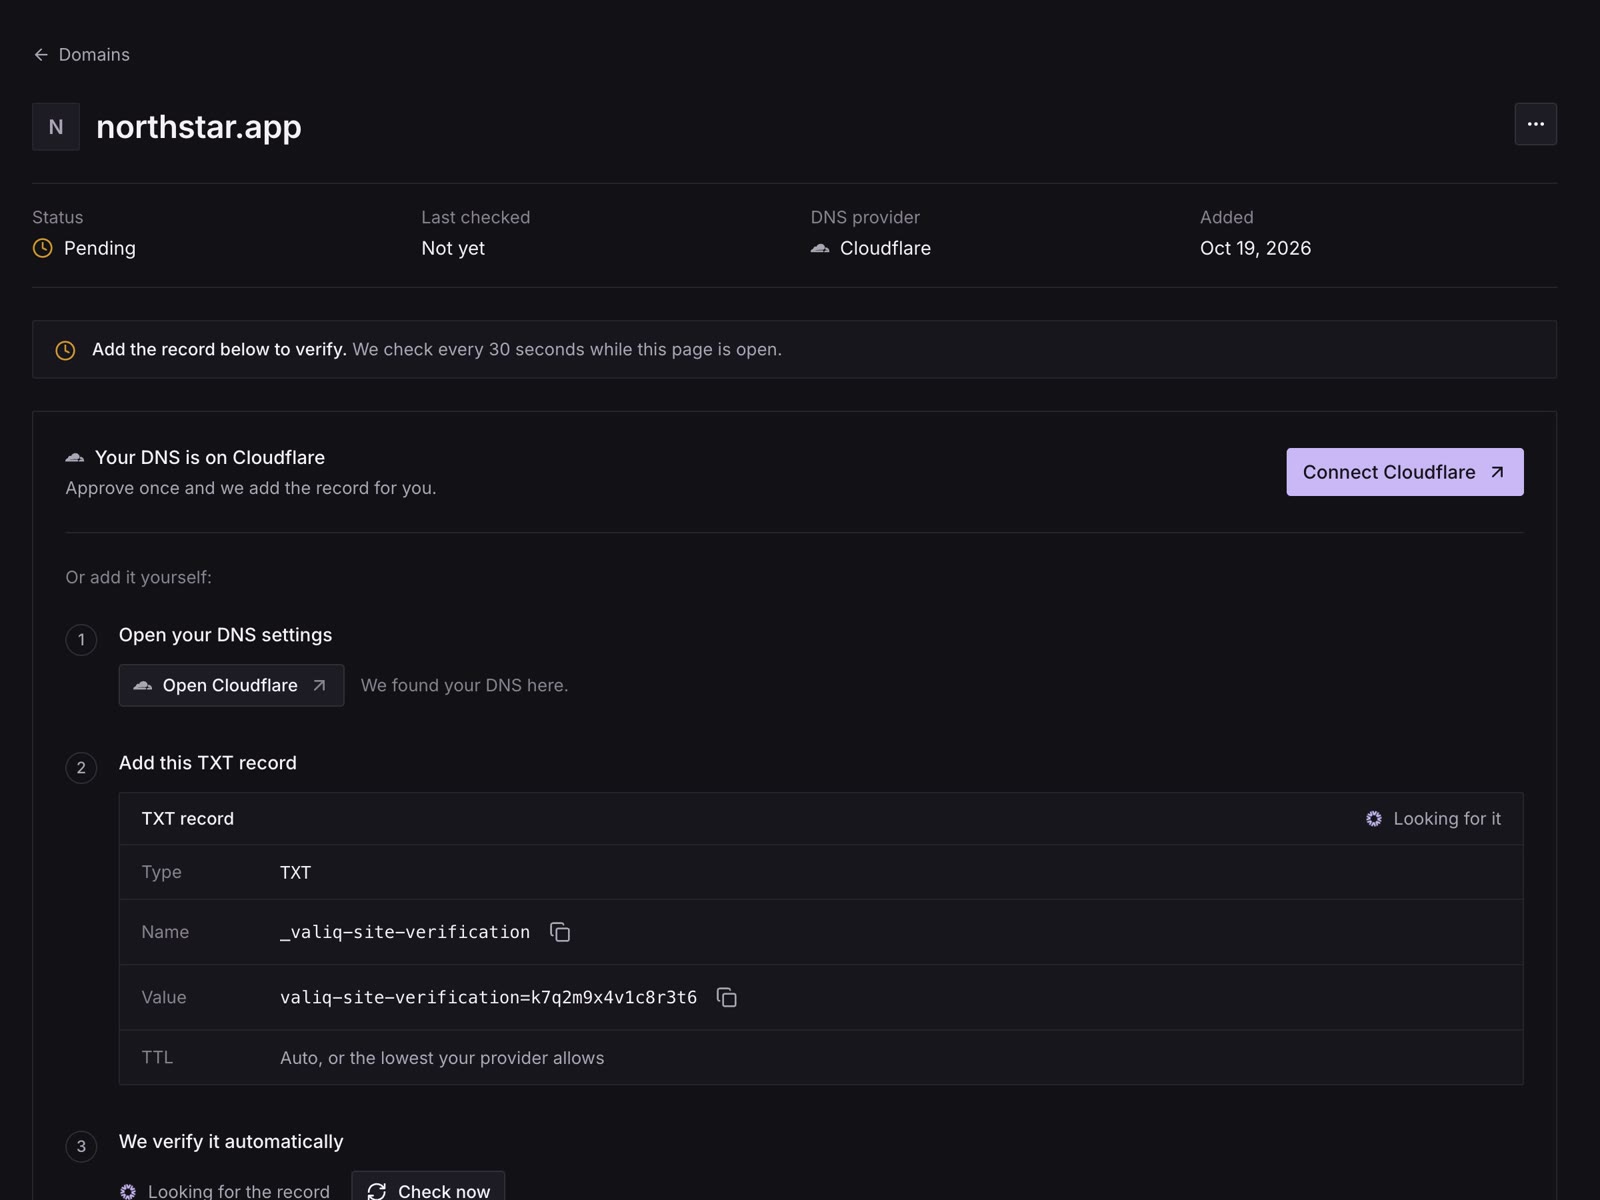This screenshot has height=1200, width=1600.
Task: Click 'Auto, or the lowest your provider allows'
Action: 442,1058
